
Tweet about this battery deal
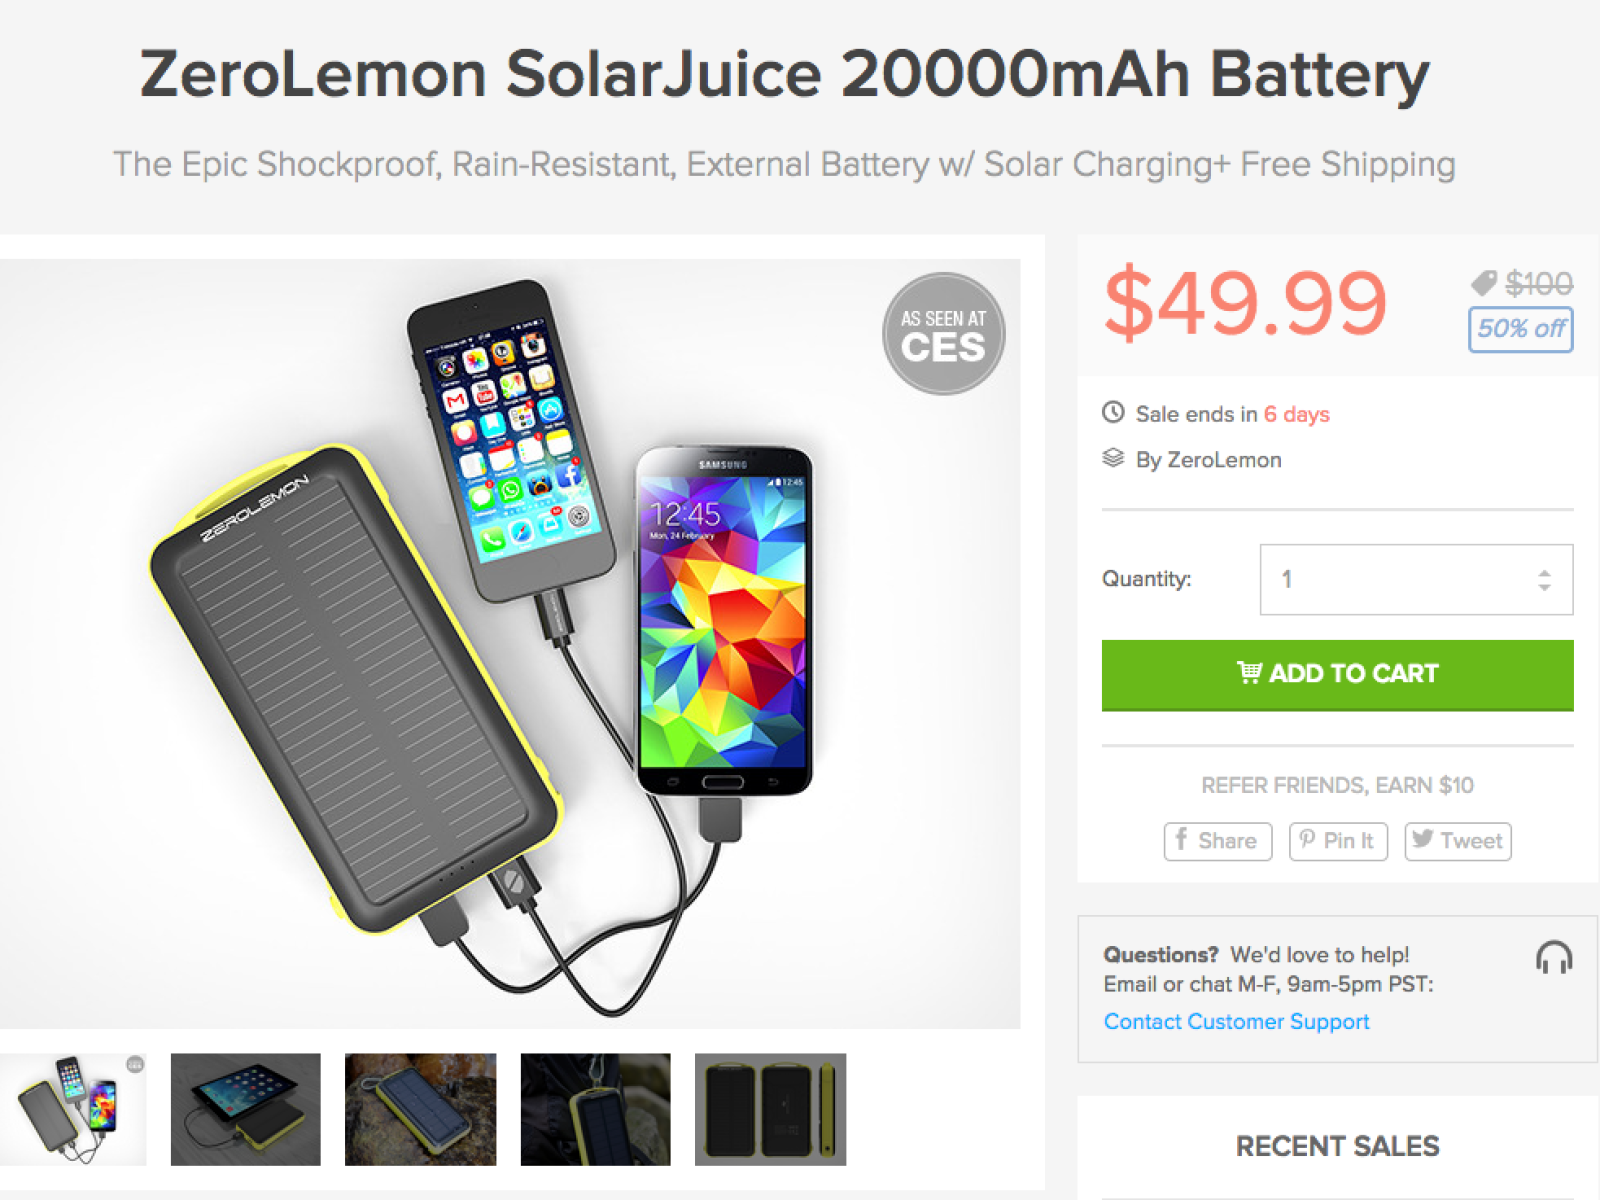[x=1458, y=841]
